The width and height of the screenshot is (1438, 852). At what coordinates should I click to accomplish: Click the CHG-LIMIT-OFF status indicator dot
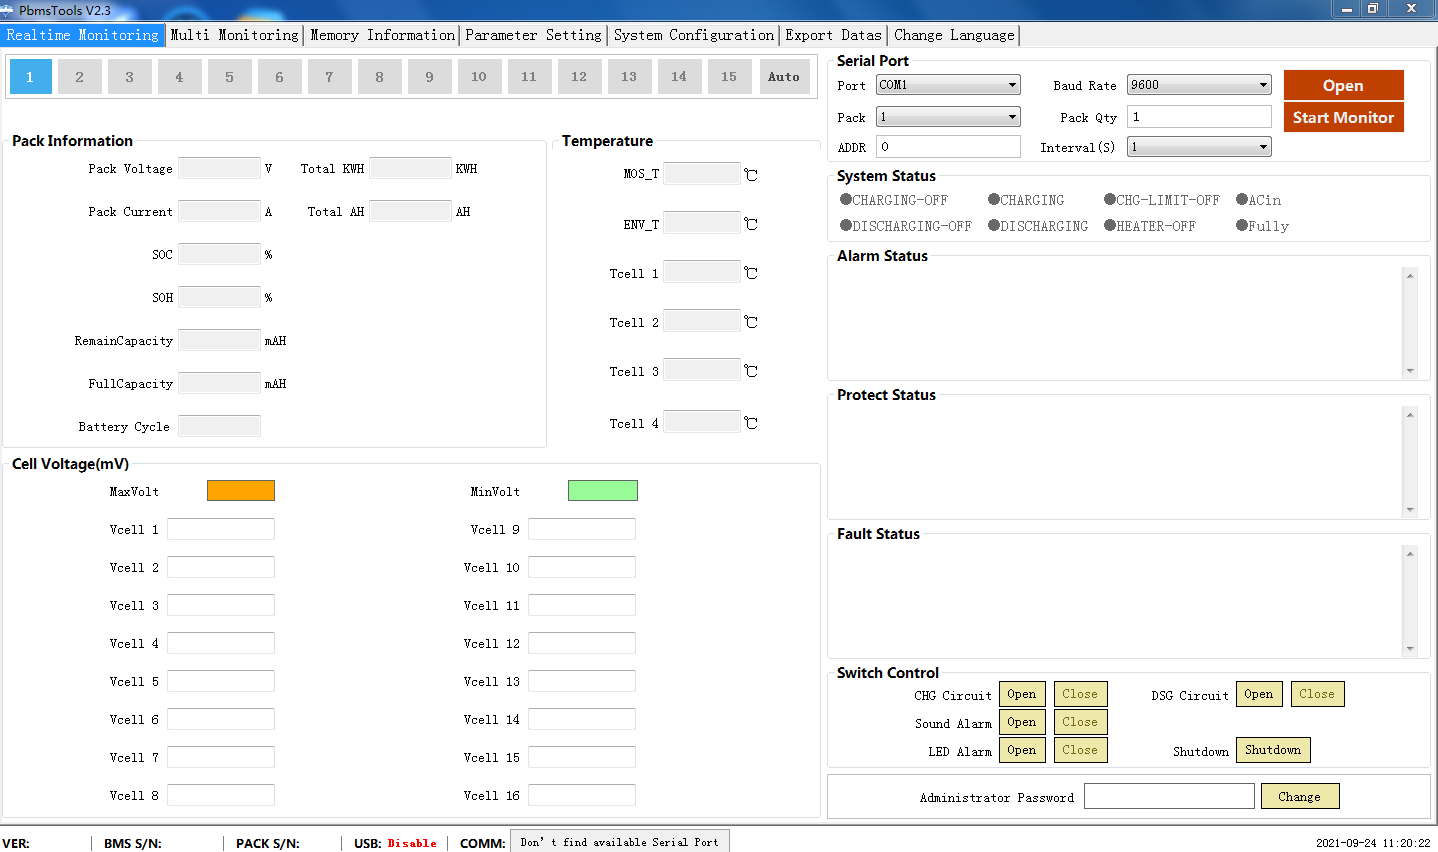pyautogui.click(x=1110, y=199)
